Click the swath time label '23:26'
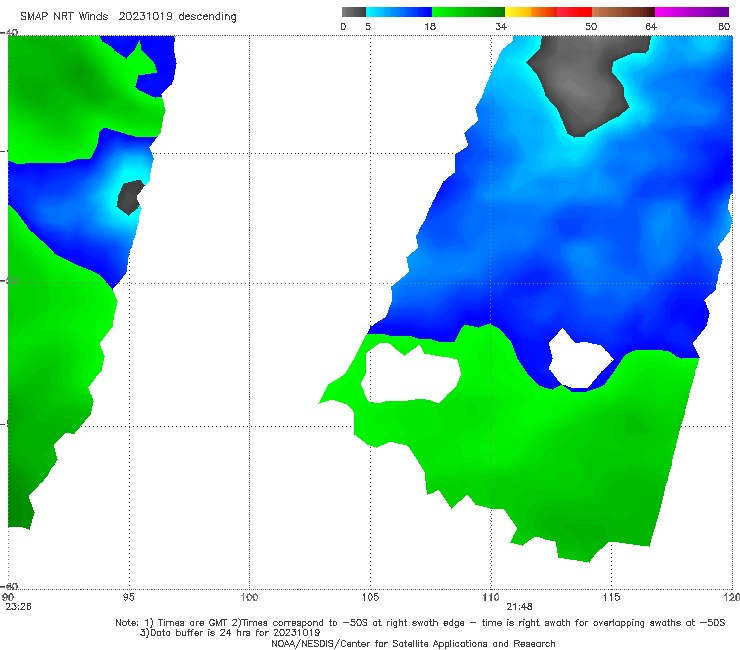Image resolution: width=740 pixels, height=650 pixels. (x=18, y=607)
